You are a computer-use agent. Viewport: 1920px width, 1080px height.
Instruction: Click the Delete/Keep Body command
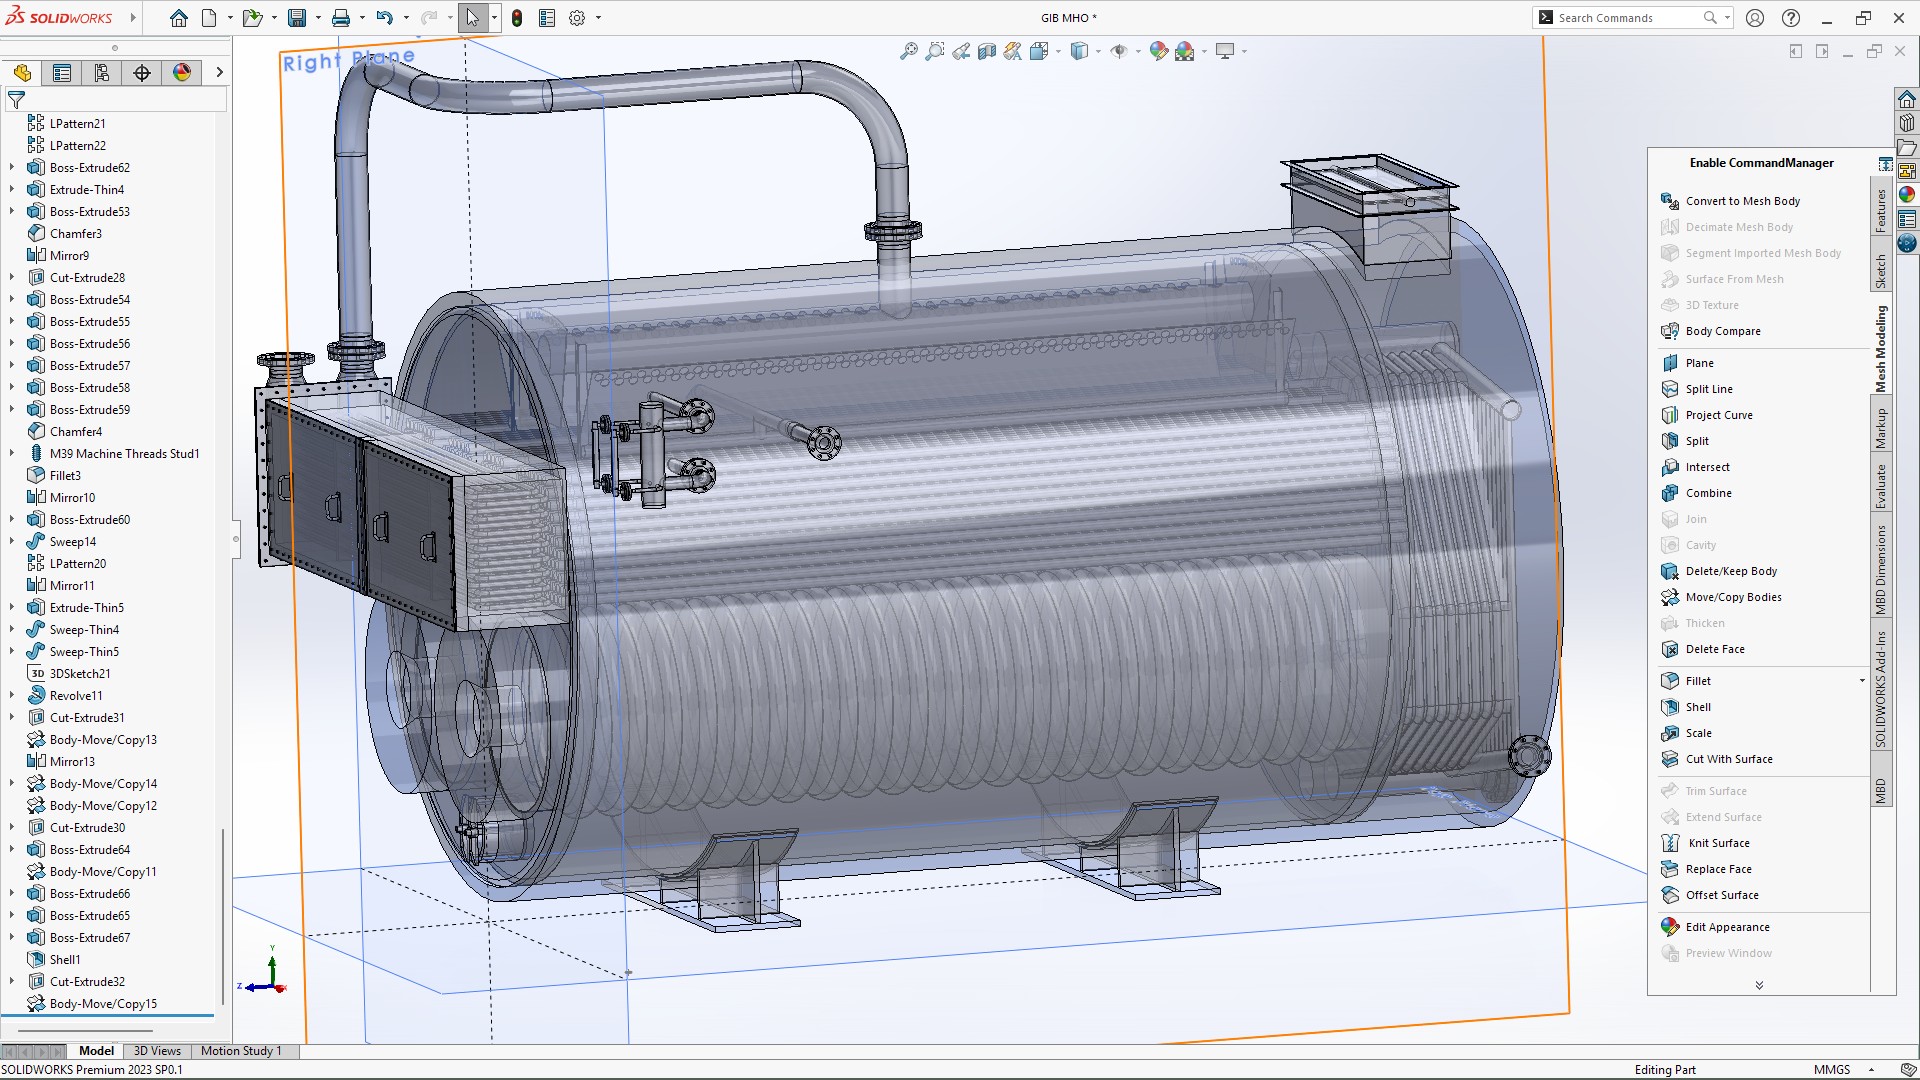(x=1731, y=571)
